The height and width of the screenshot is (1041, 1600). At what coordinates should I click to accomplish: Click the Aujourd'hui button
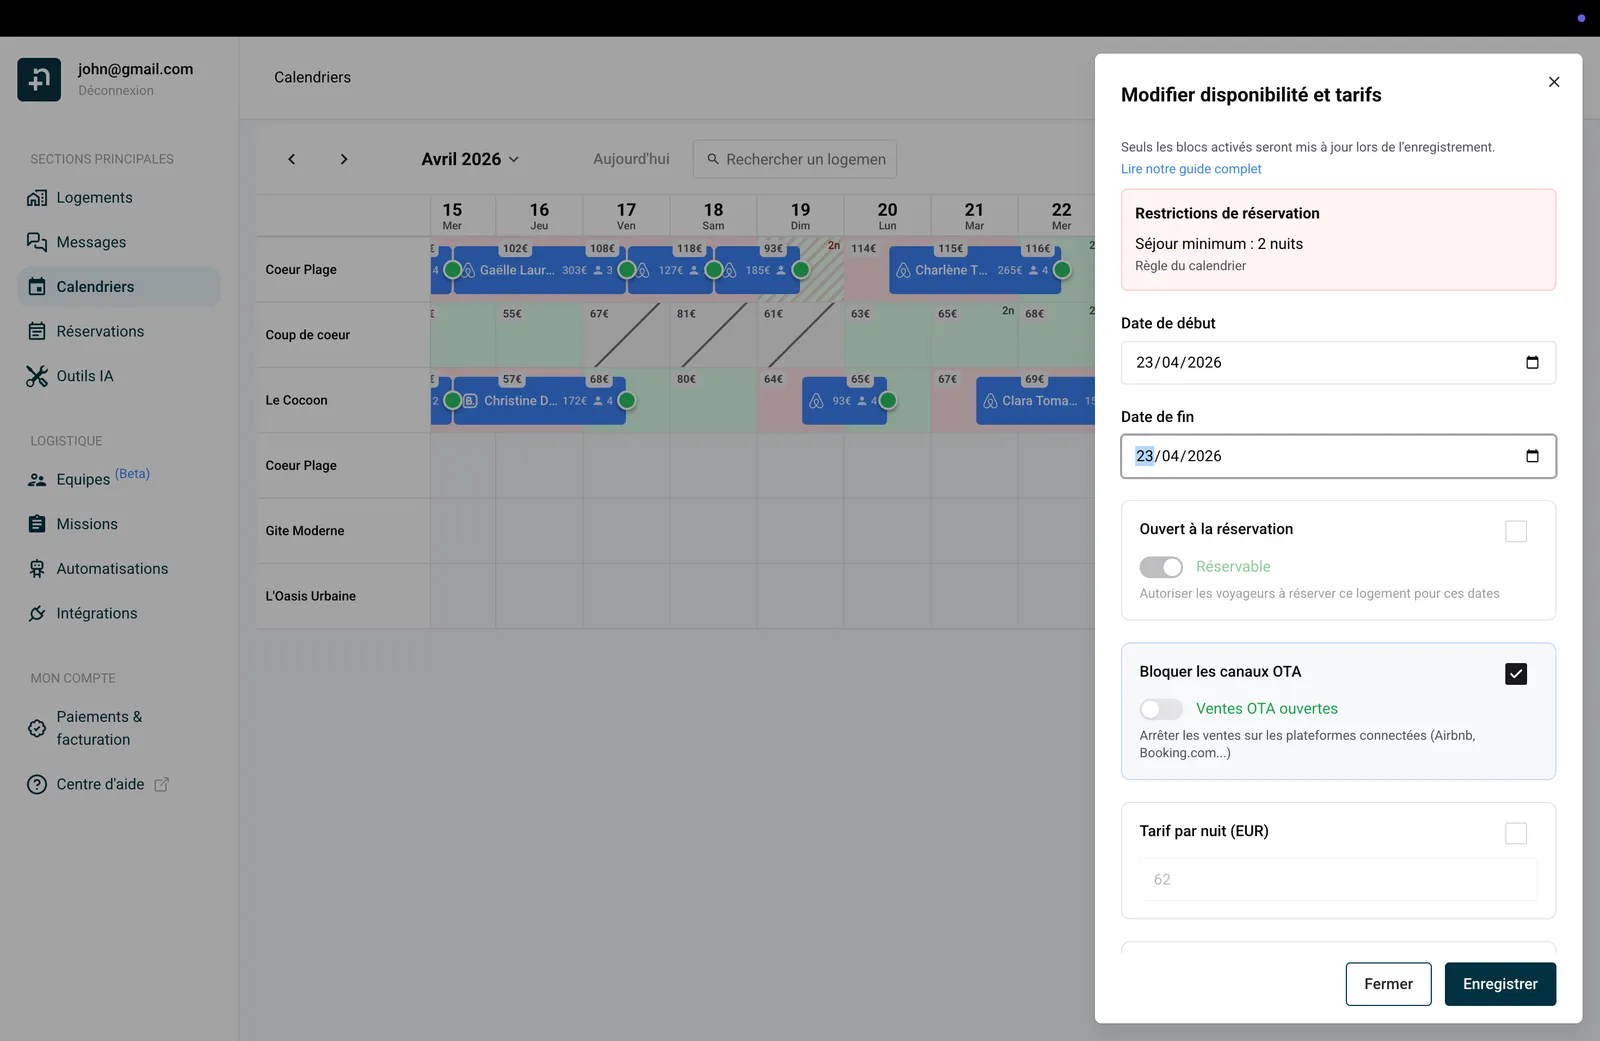[631, 159]
